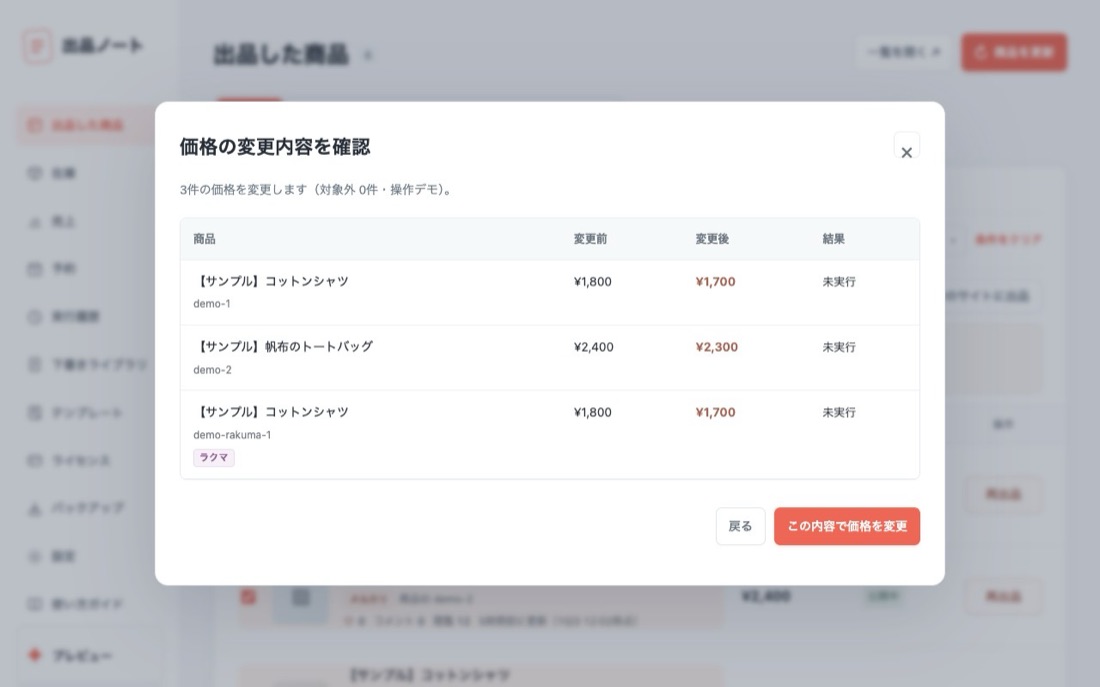Click the 戻る button
1100x687 pixels.
click(740, 526)
